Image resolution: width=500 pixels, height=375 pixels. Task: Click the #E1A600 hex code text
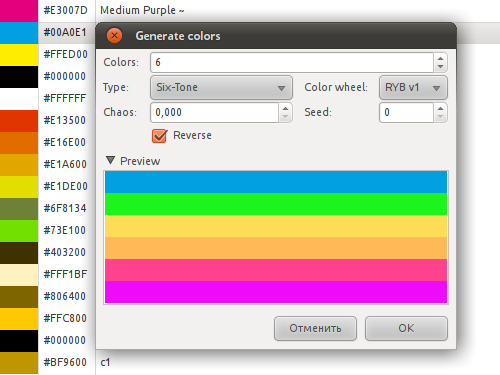(65, 164)
